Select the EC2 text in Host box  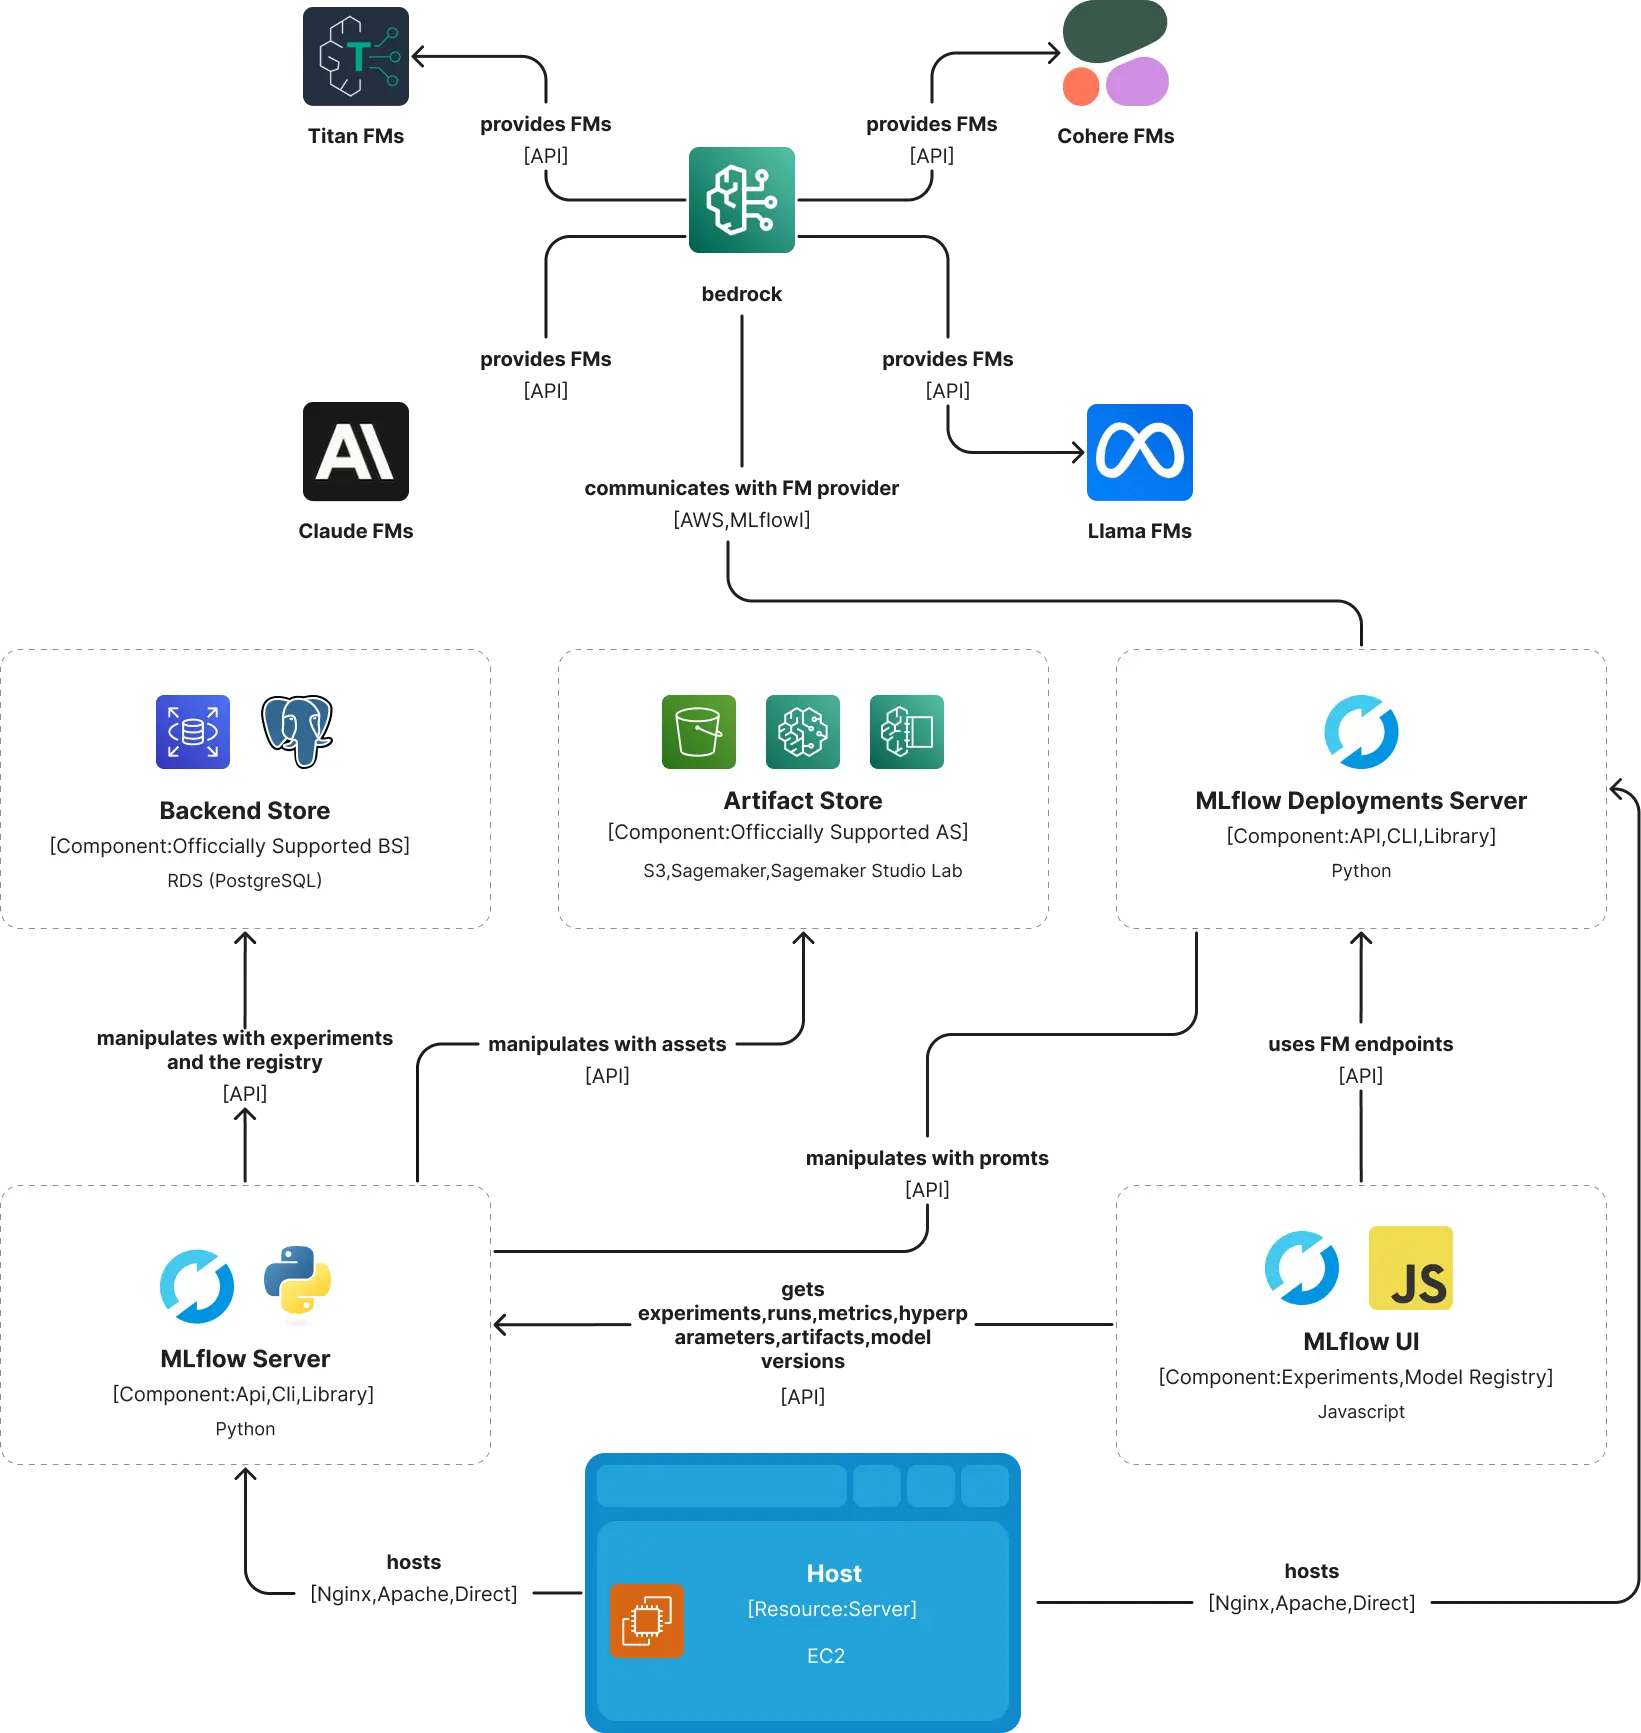[826, 1656]
